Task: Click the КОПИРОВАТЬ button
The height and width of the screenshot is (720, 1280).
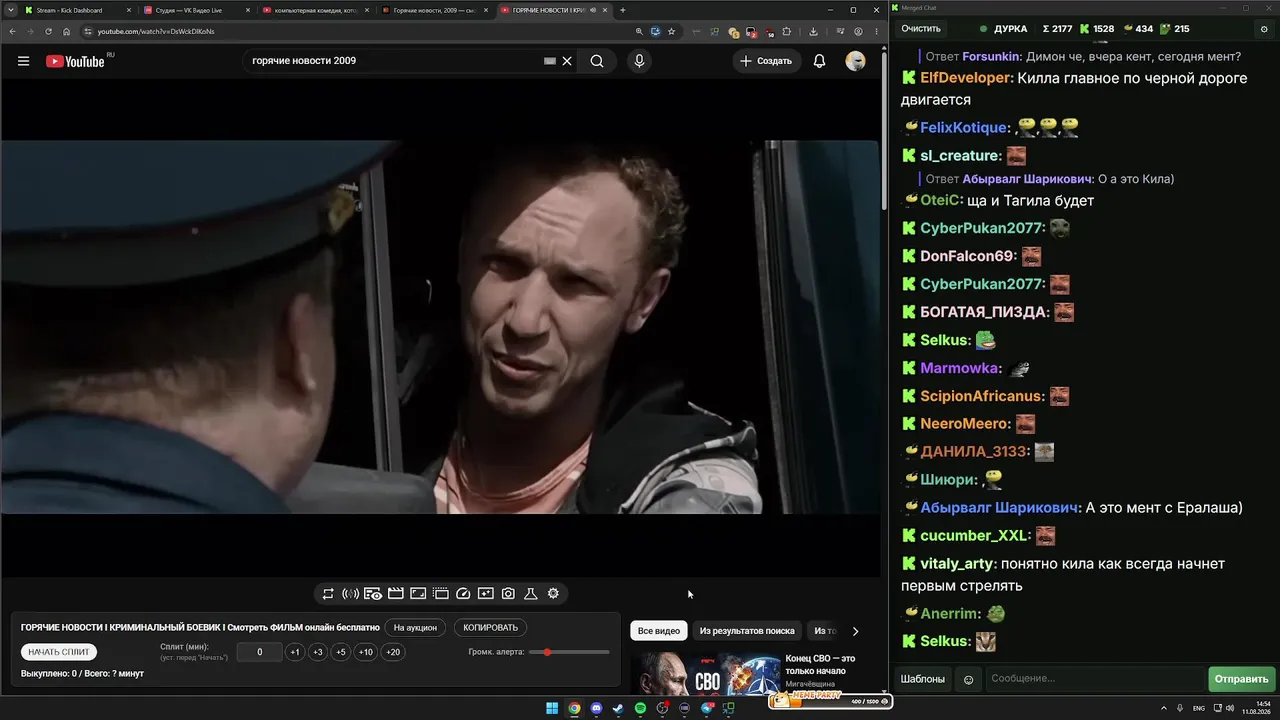Action: (490, 628)
